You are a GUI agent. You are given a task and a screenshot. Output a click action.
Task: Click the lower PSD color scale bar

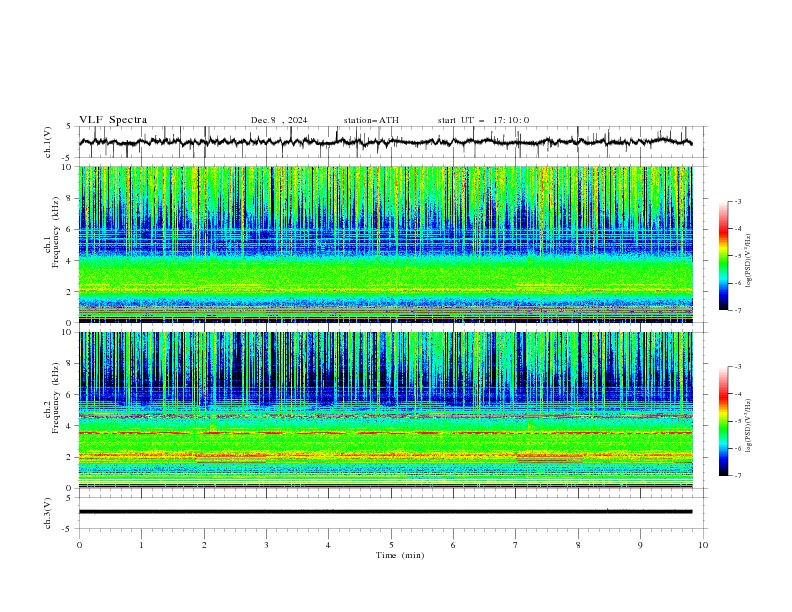tap(724, 421)
